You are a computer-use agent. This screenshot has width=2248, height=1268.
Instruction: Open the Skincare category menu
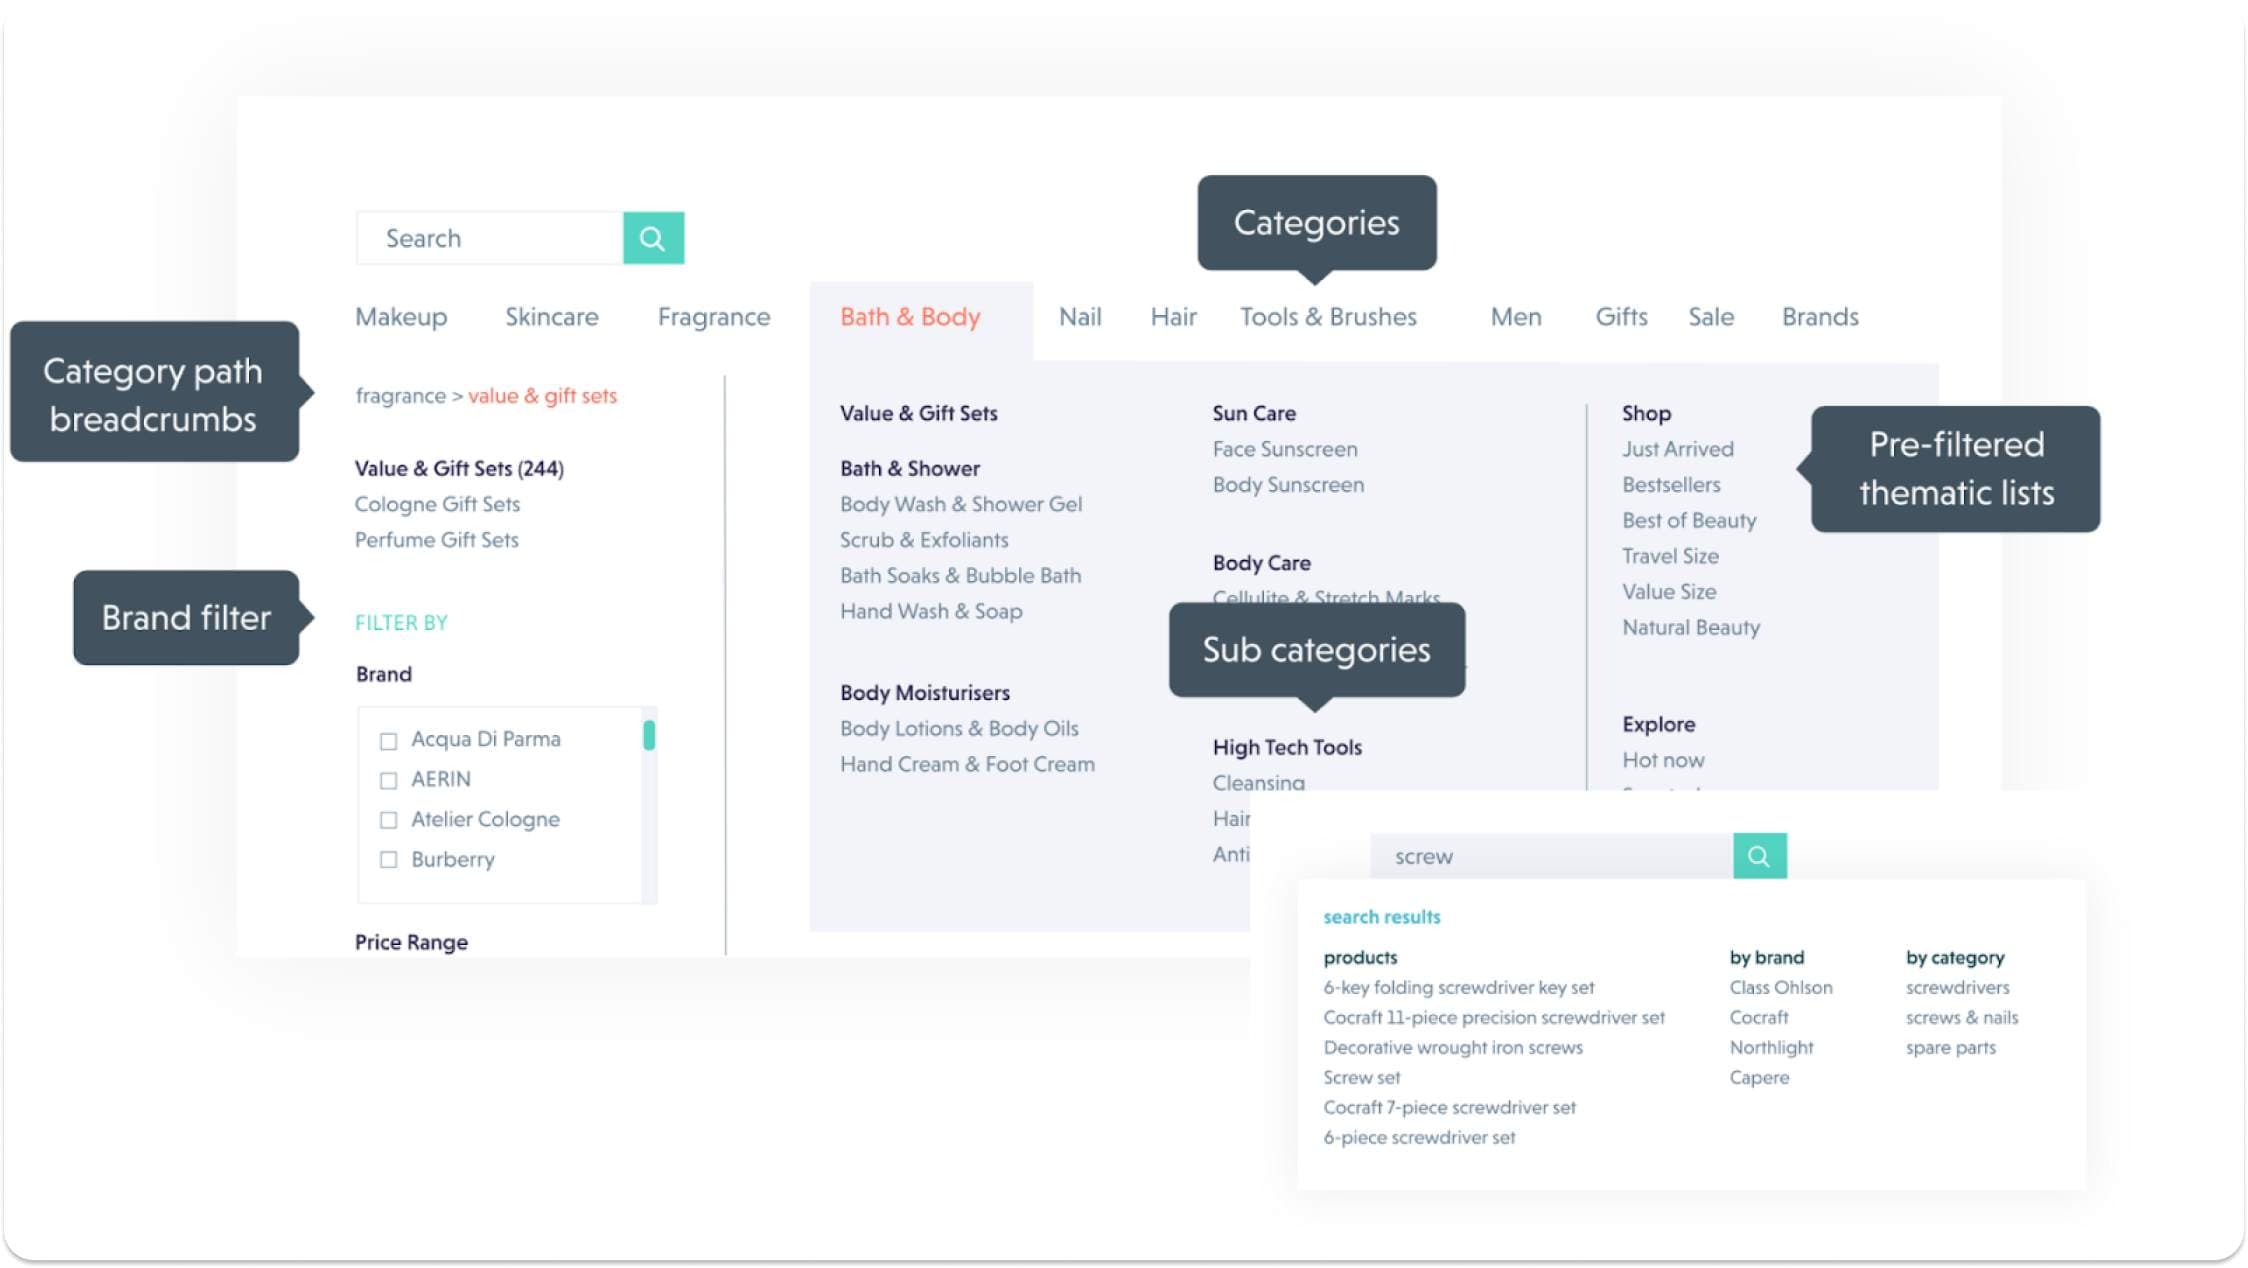pos(552,317)
